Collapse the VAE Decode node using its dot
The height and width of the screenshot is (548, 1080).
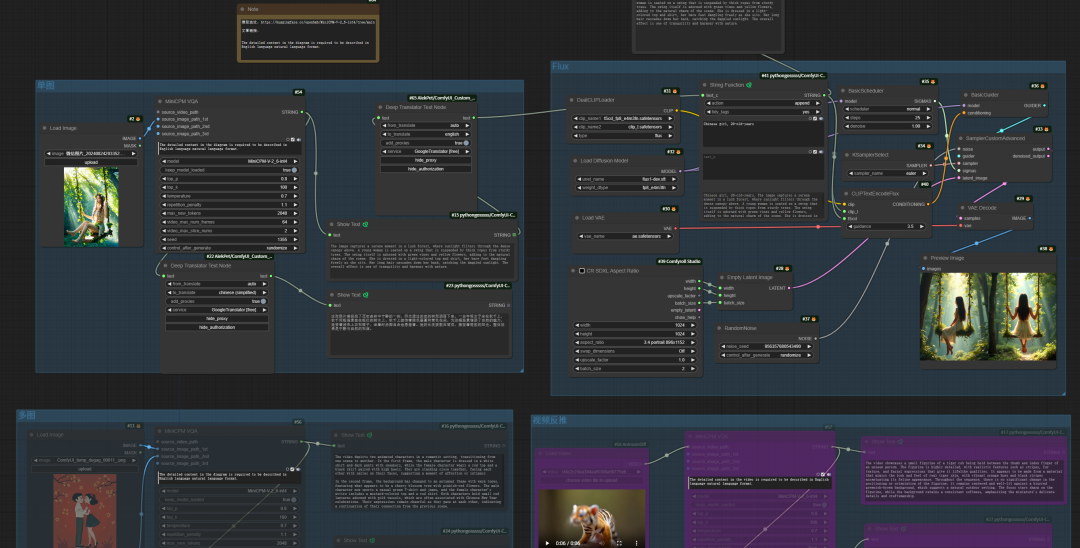tap(963, 207)
